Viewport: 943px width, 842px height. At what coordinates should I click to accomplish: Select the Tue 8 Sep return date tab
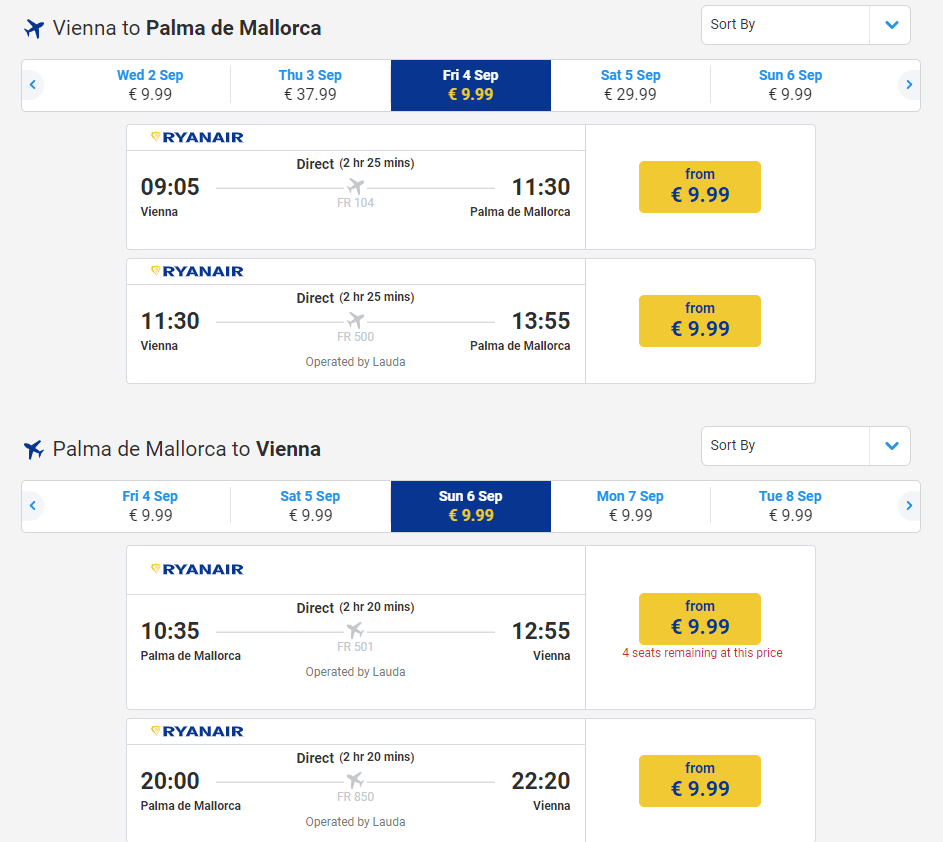(790, 506)
